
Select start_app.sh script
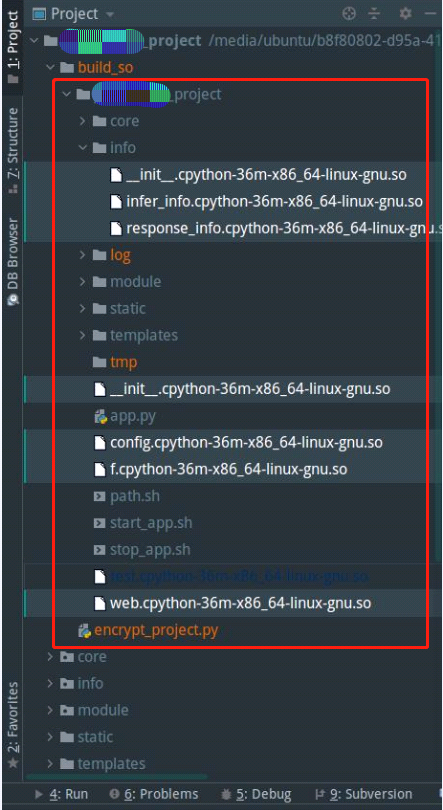[x=151, y=523]
